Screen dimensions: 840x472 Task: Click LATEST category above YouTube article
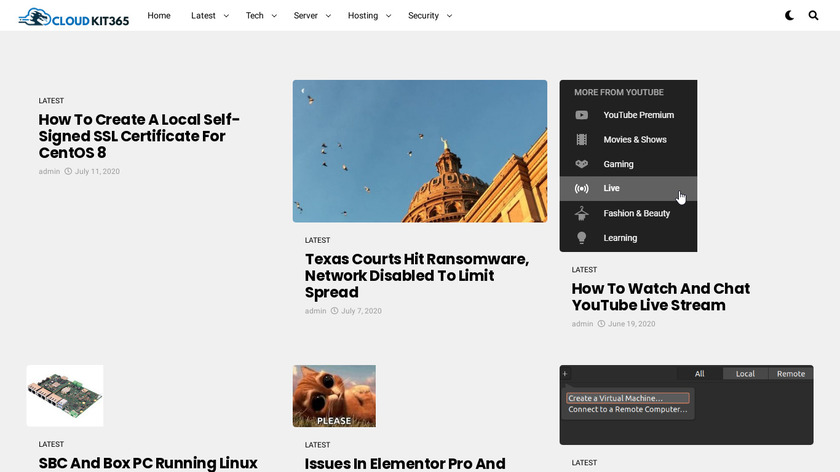pos(584,270)
